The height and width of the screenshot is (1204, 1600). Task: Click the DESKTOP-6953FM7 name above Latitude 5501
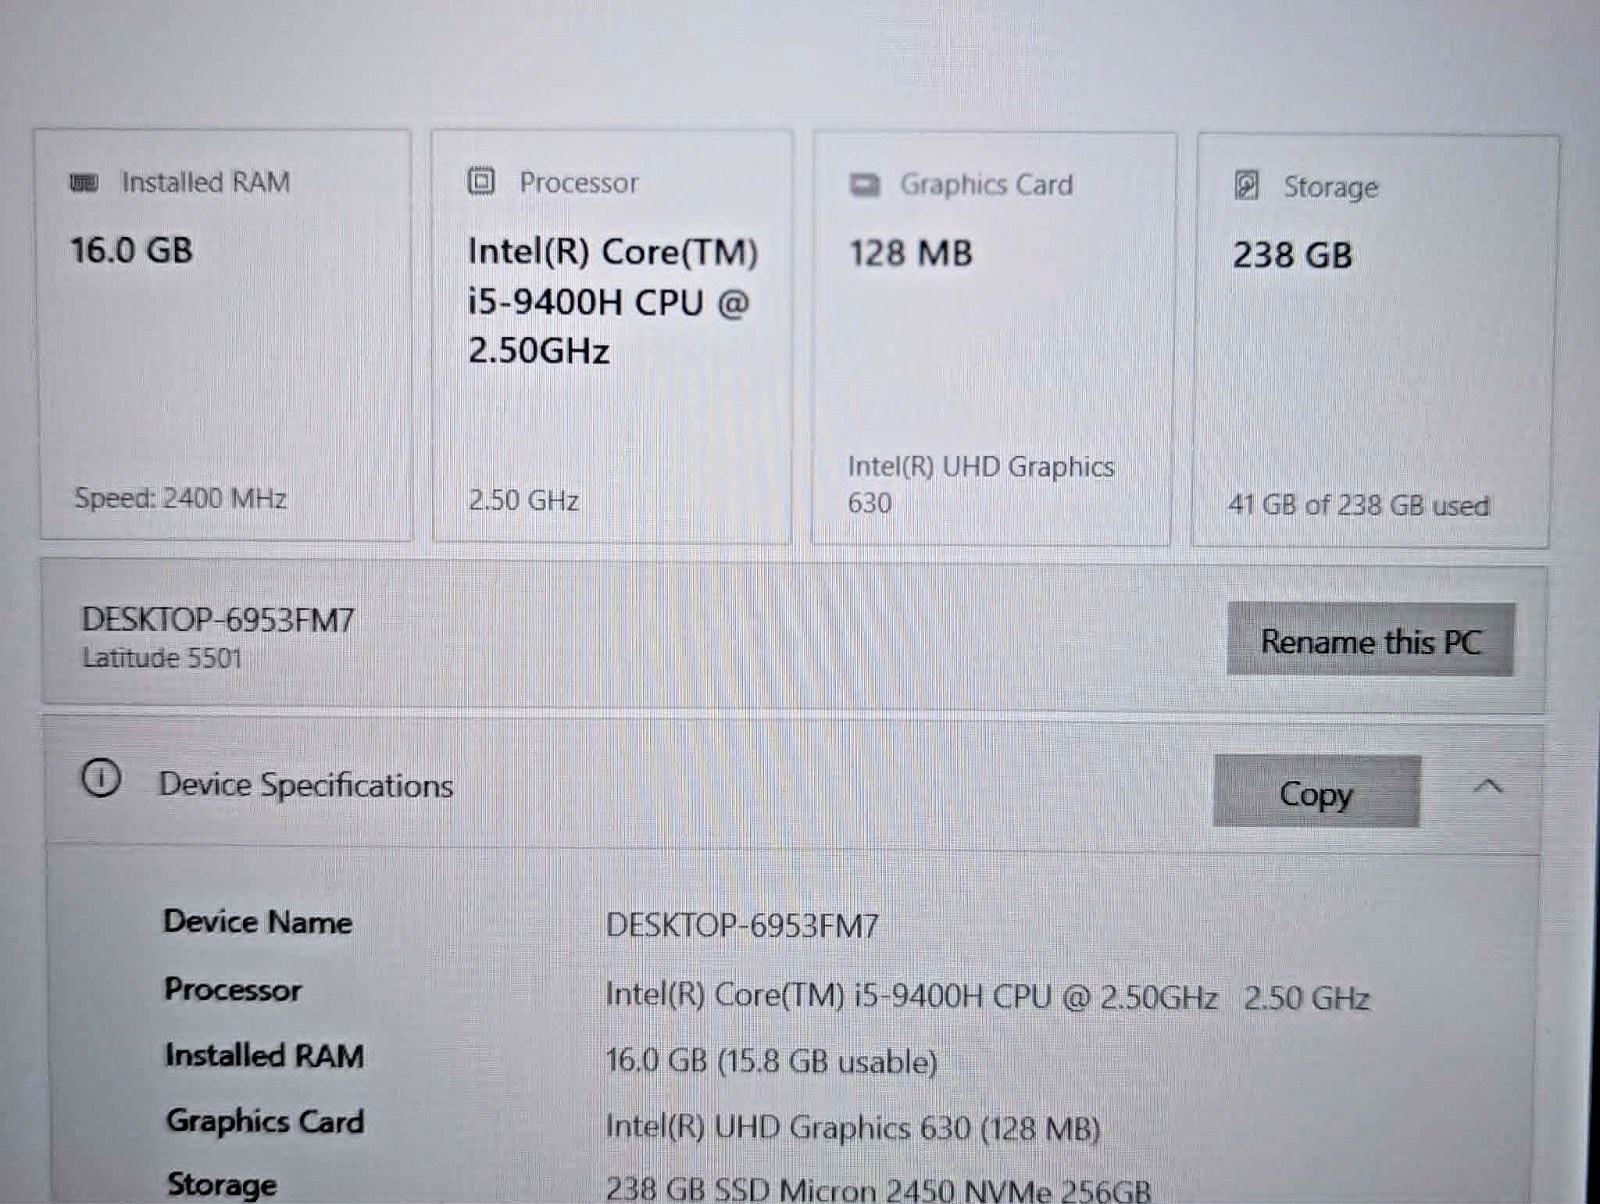pos(218,620)
